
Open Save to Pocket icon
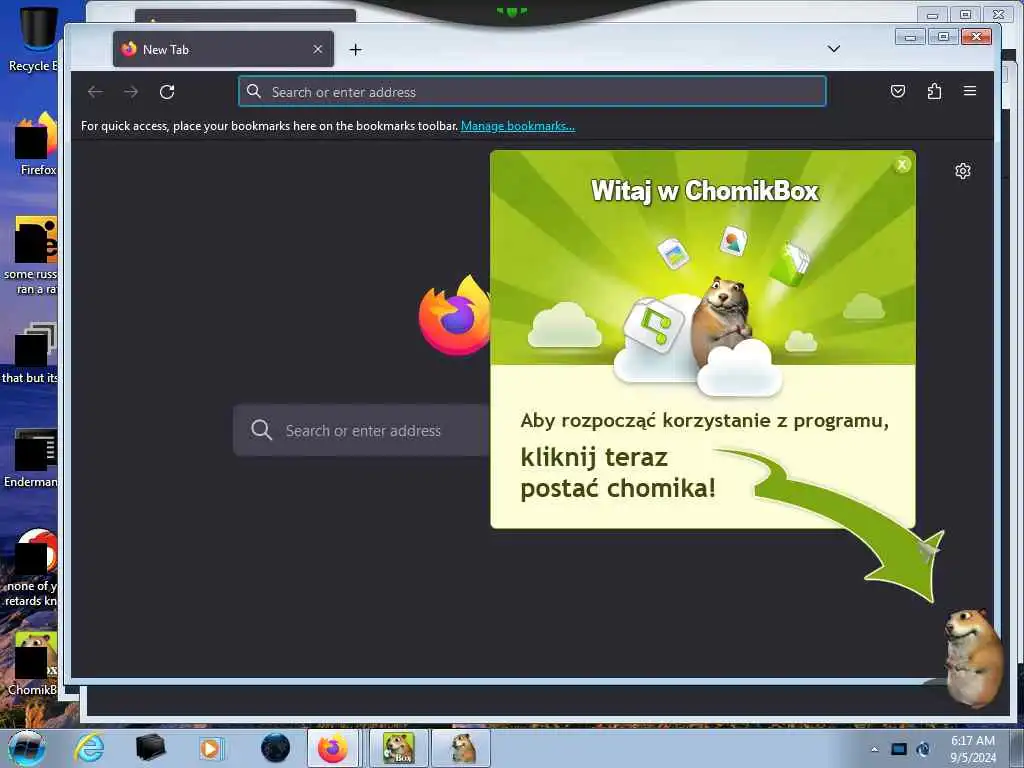[898, 91]
